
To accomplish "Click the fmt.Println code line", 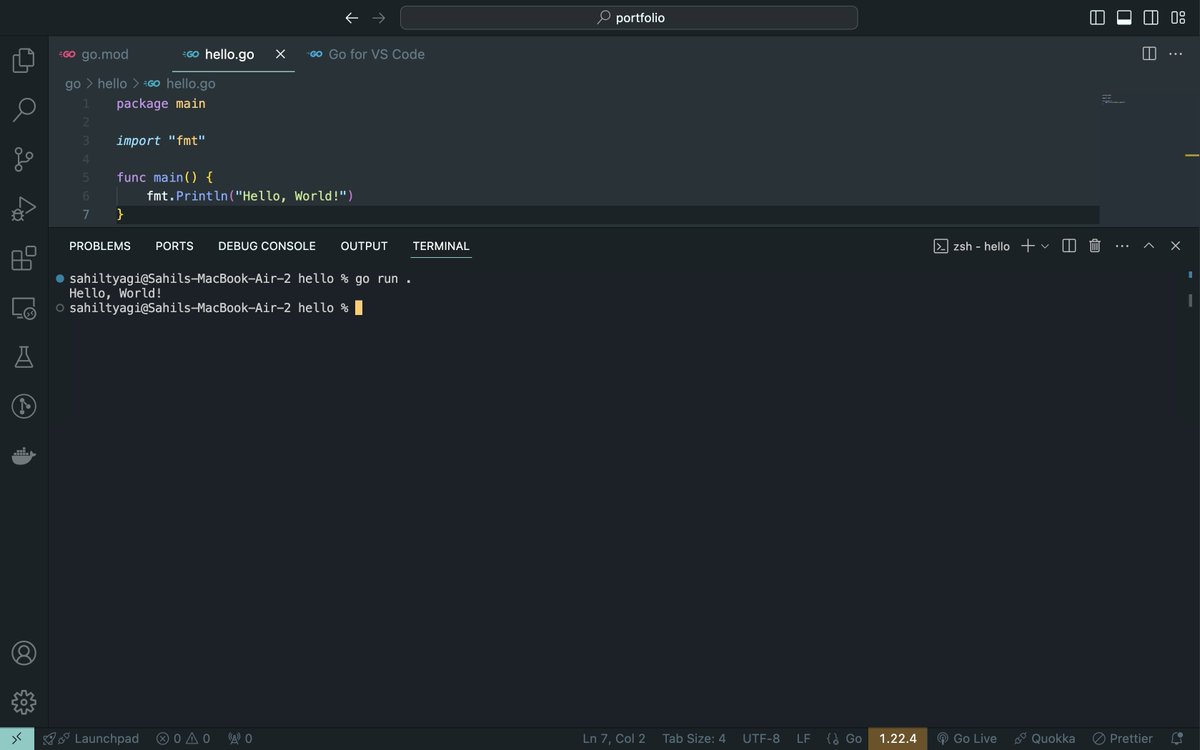I will [x=250, y=196].
